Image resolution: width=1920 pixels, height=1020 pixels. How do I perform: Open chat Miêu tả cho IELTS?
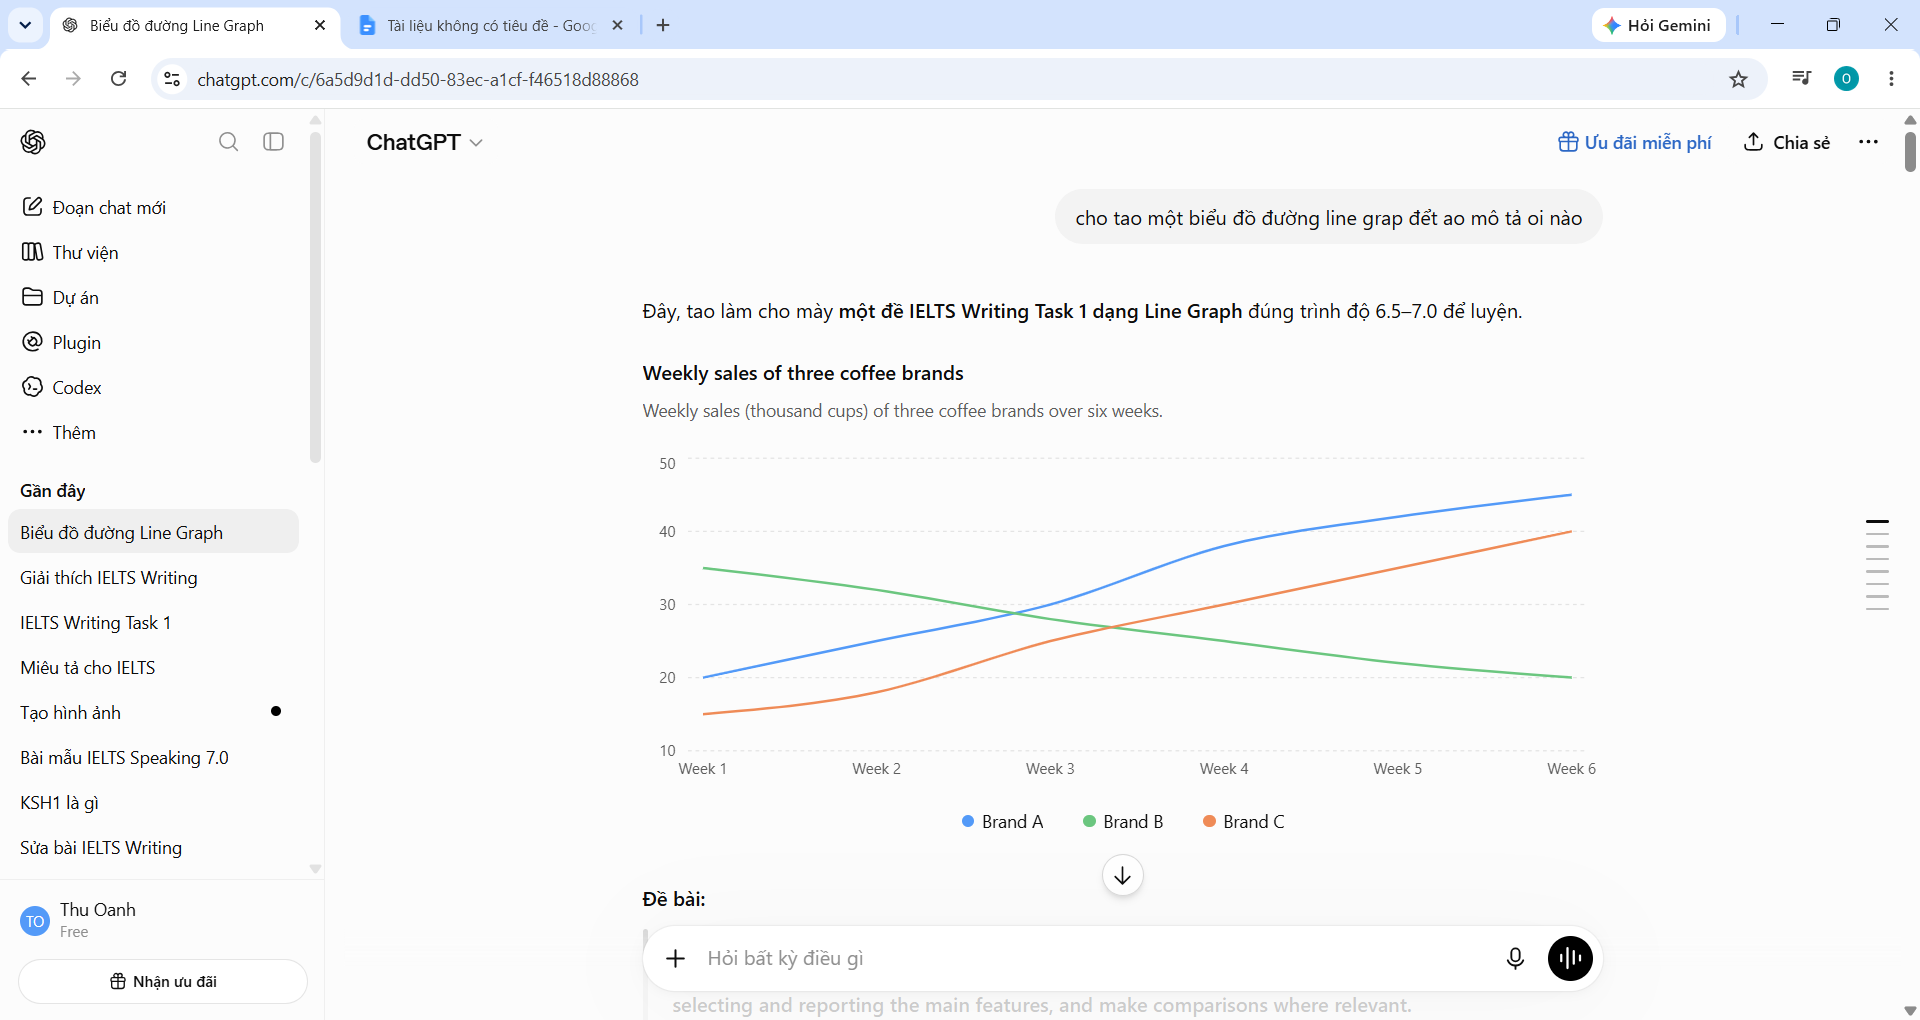pos(153,667)
